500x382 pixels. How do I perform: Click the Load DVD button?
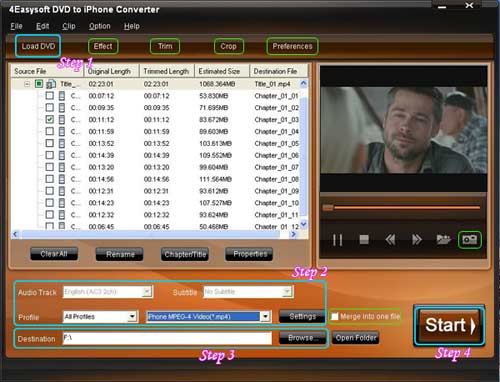38,46
